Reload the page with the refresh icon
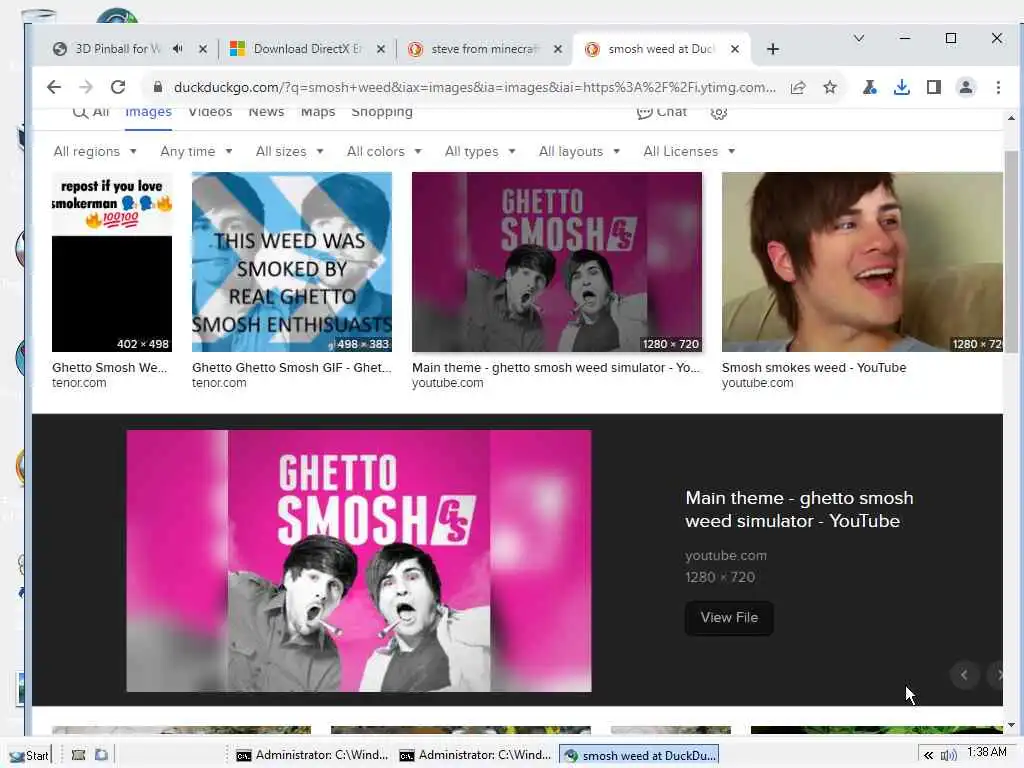The image size is (1024, 768). click(x=118, y=87)
